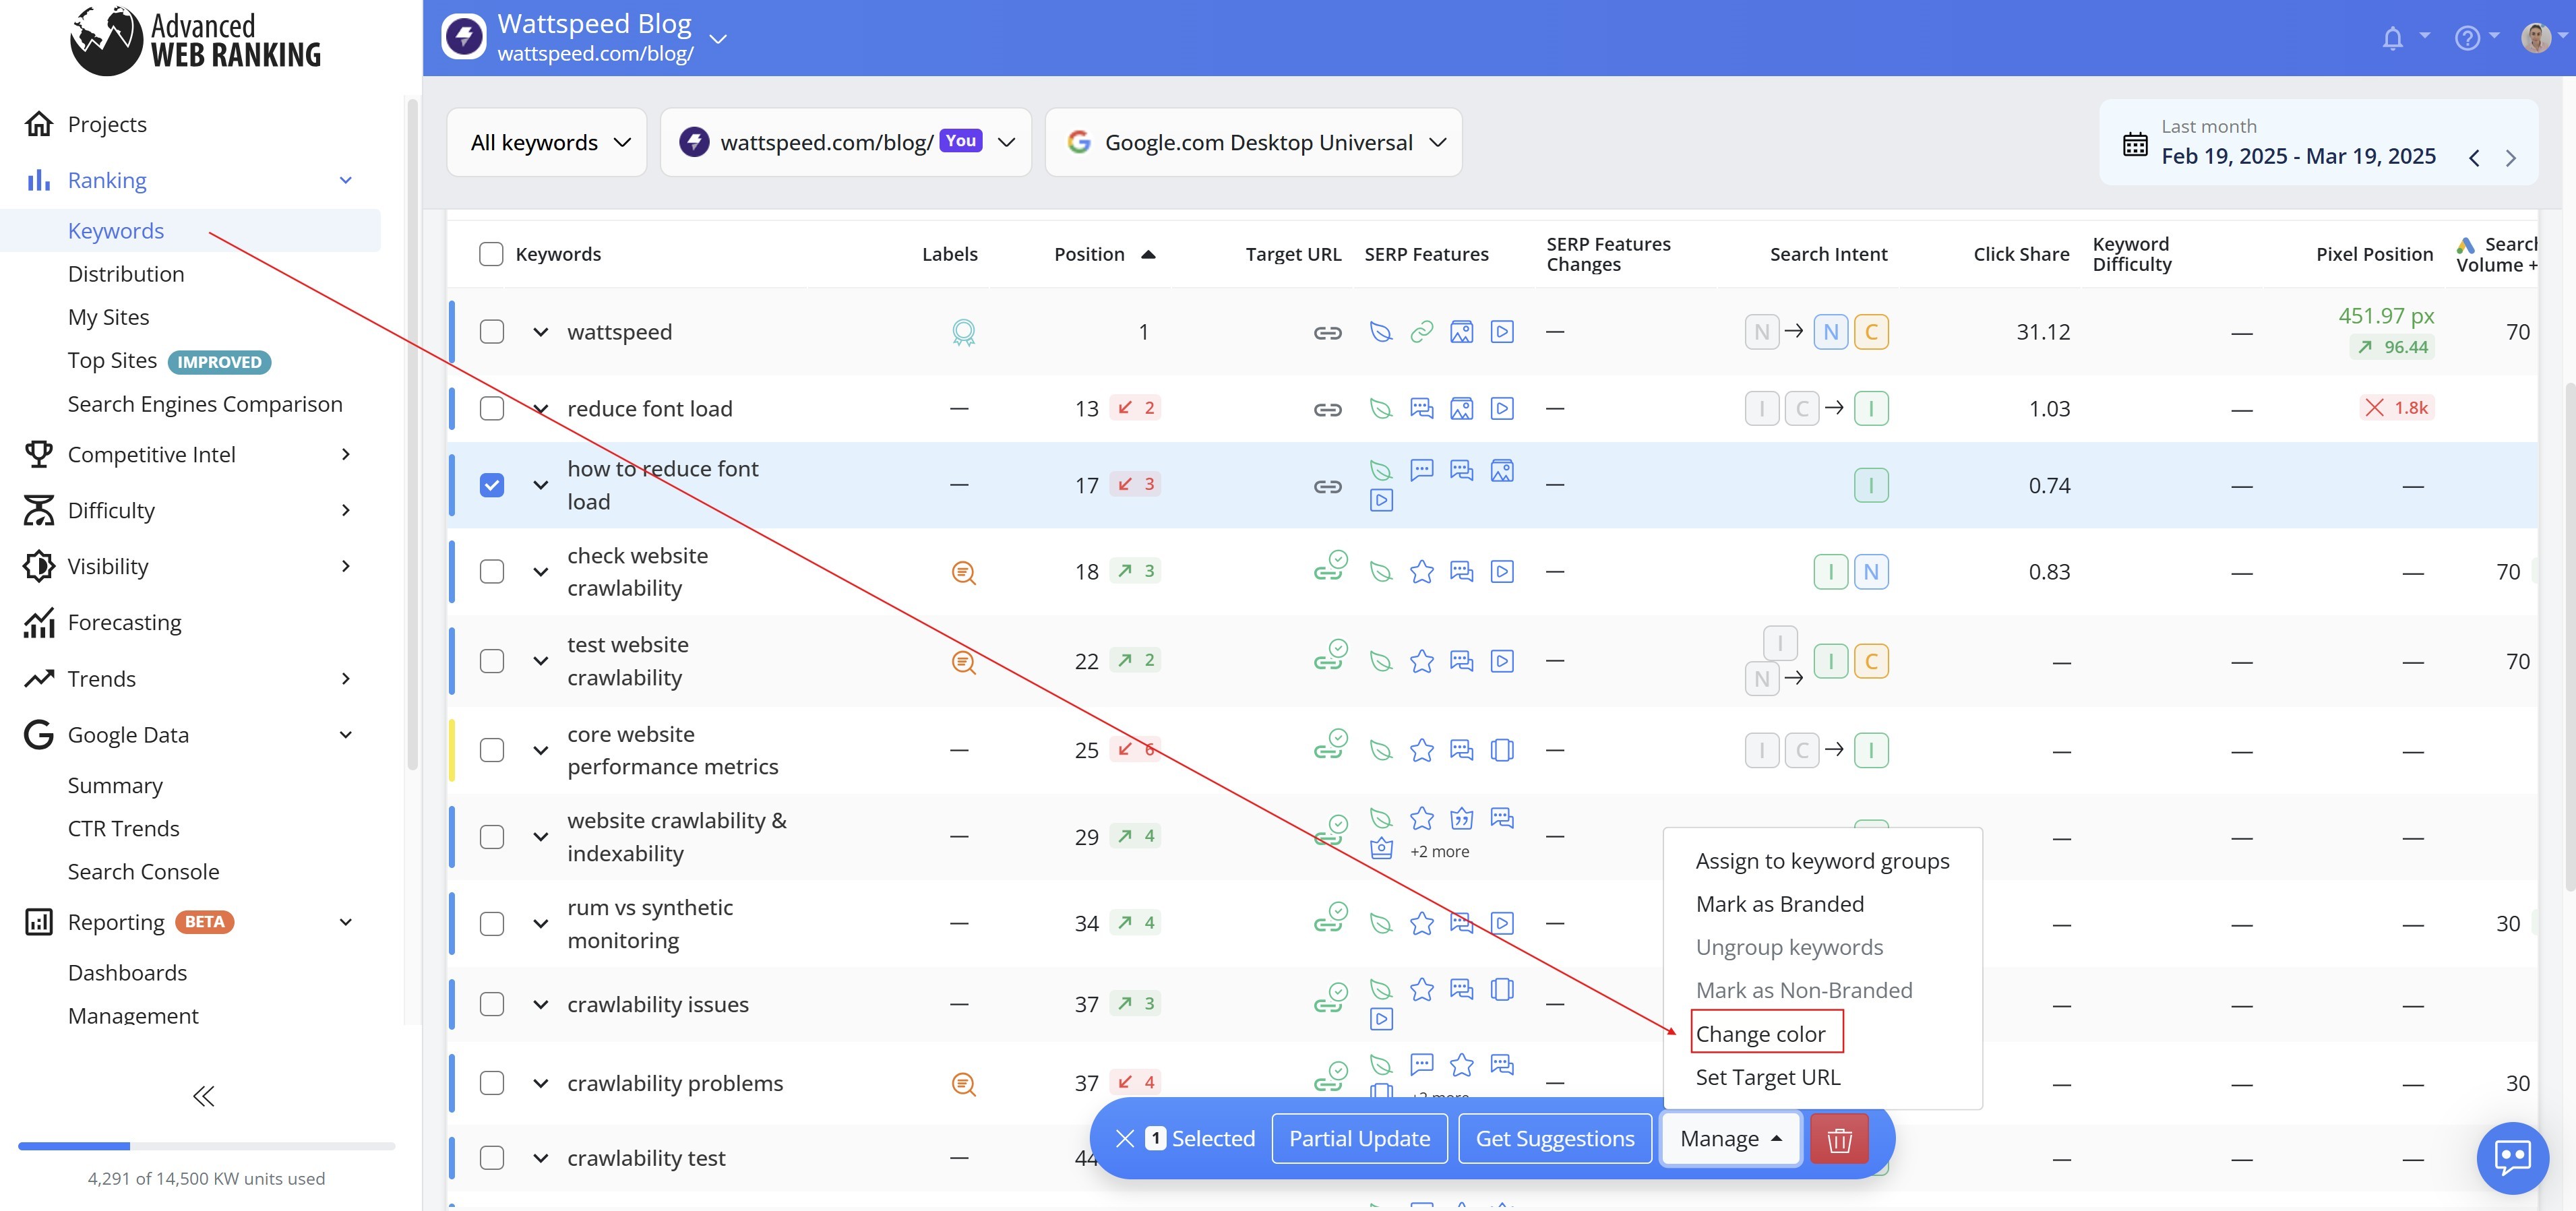Open the All keywords dropdown

(x=547, y=142)
